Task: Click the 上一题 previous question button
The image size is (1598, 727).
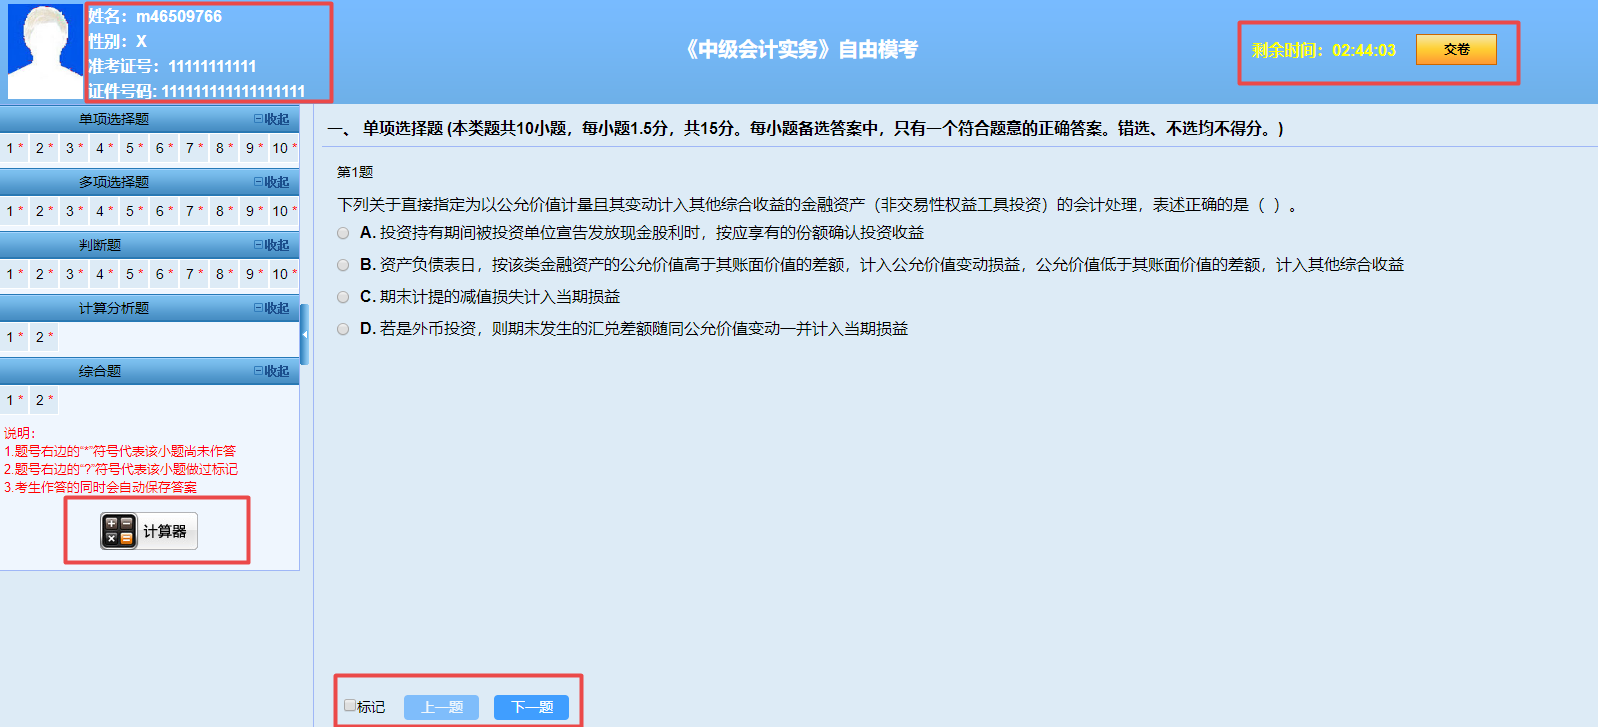Action: [x=441, y=707]
